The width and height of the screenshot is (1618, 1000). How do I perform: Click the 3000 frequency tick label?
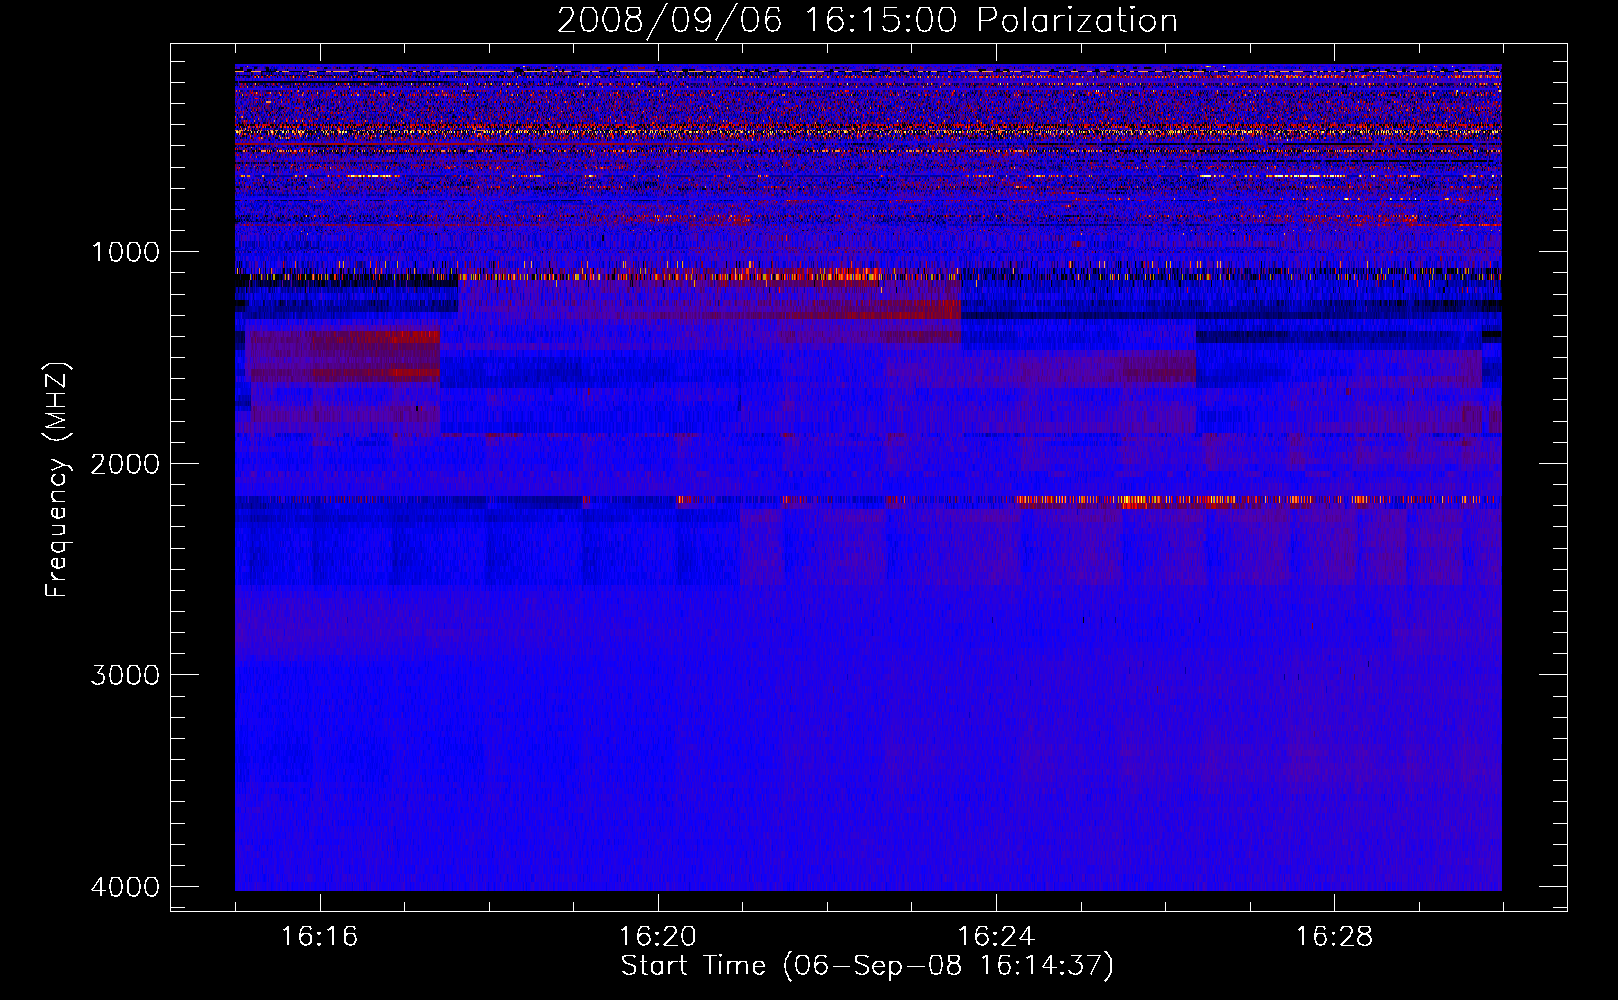tap(125, 674)
